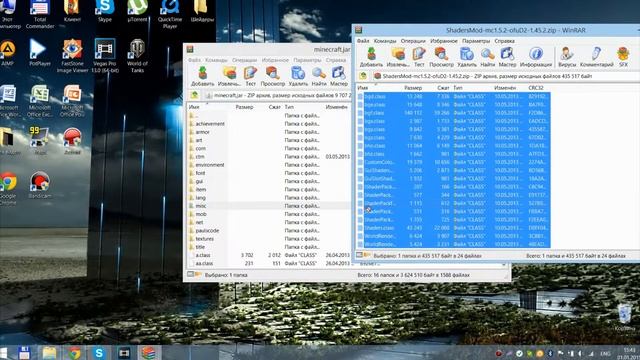
Task: Open Избранное menu in ShadersMod window
Action: pos(444,41)
